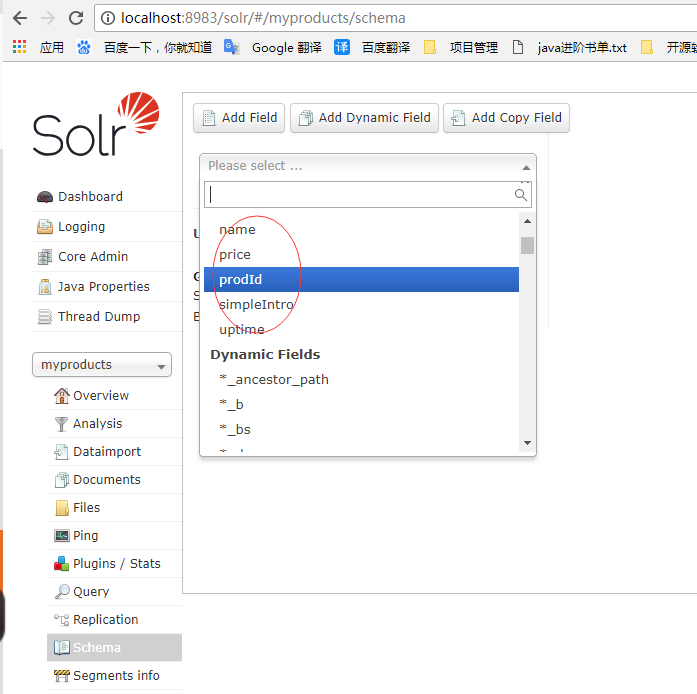697x694 pixels.
Task: Reload the page with refresh icon
Action: [x=76, y=18]
